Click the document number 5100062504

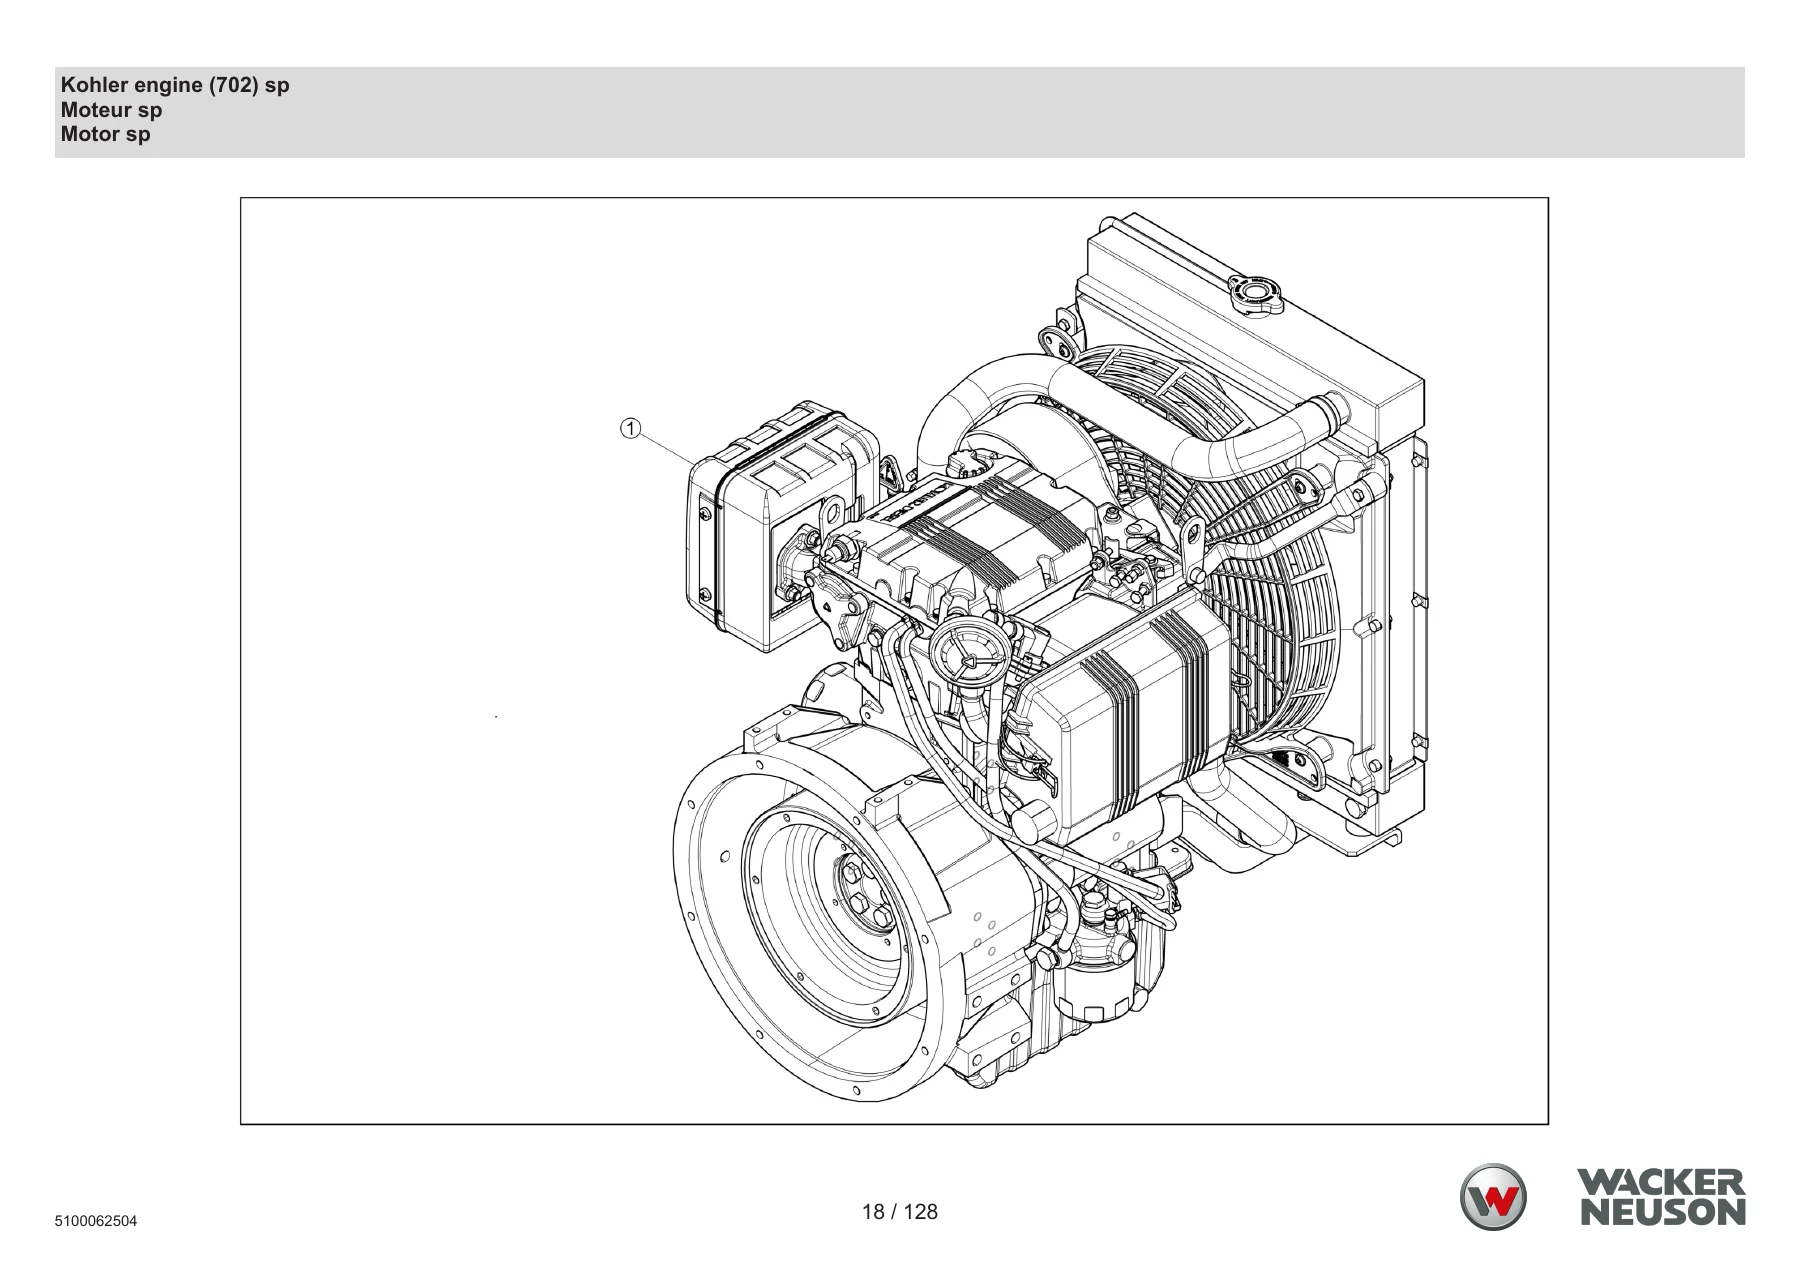pyautogui.click(x=96, y=1222)
